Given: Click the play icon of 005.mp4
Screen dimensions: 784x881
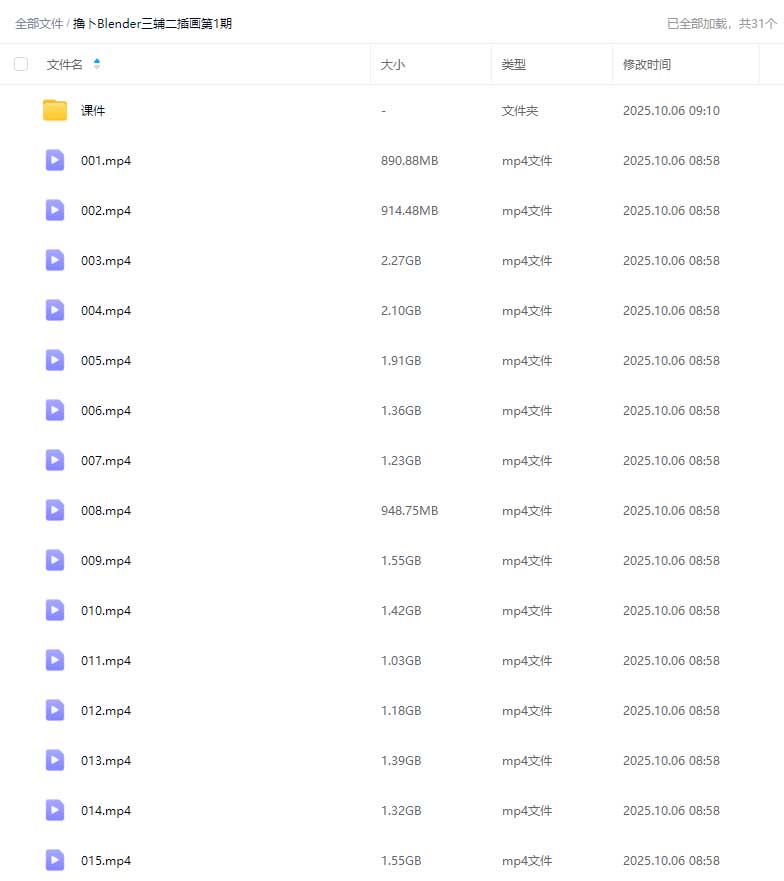Looking at the screenshot, I should [55, 360].
